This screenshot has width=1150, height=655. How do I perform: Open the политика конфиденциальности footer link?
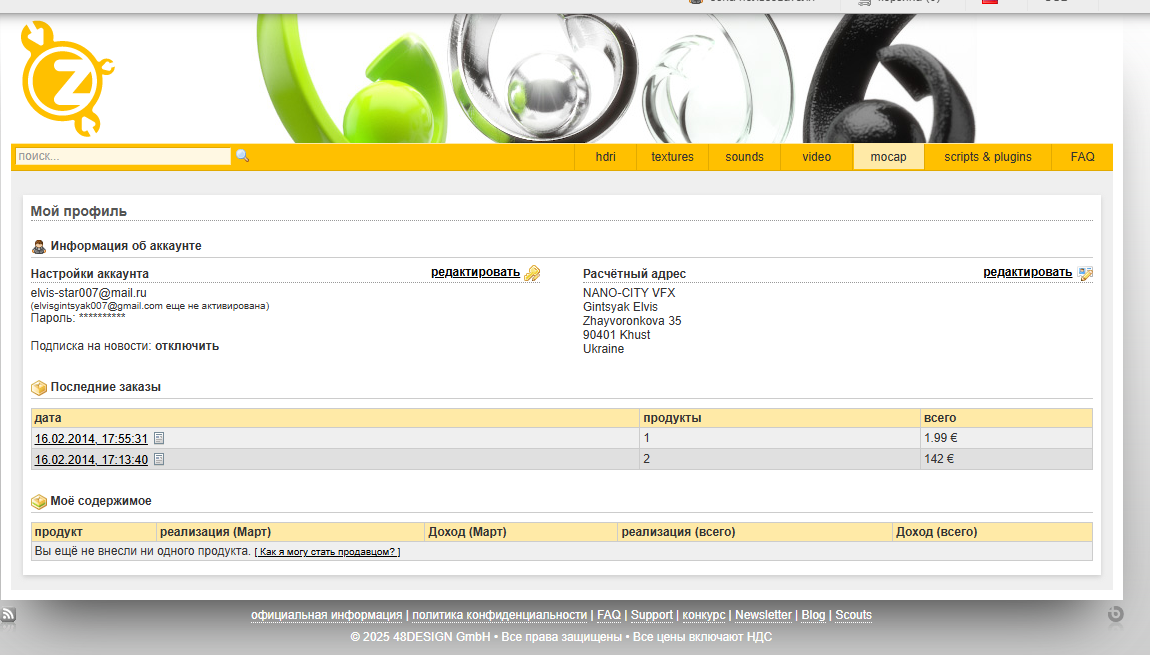[499, 615]
